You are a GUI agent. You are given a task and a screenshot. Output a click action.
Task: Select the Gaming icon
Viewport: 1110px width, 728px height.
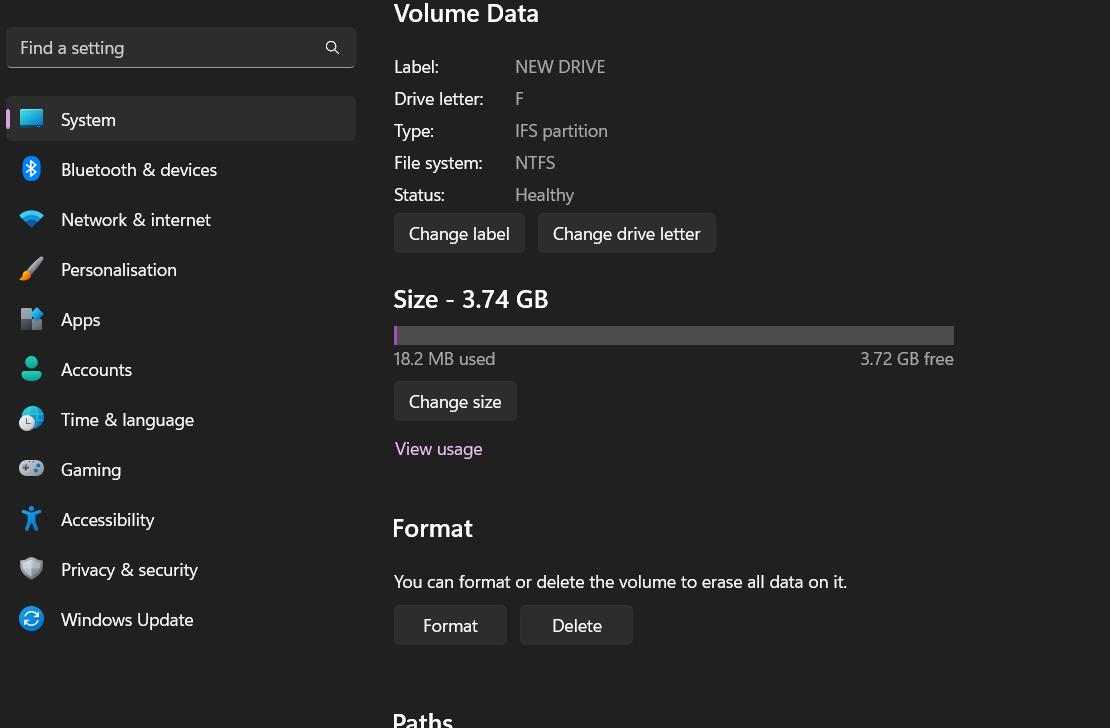(x=31, y=468)
